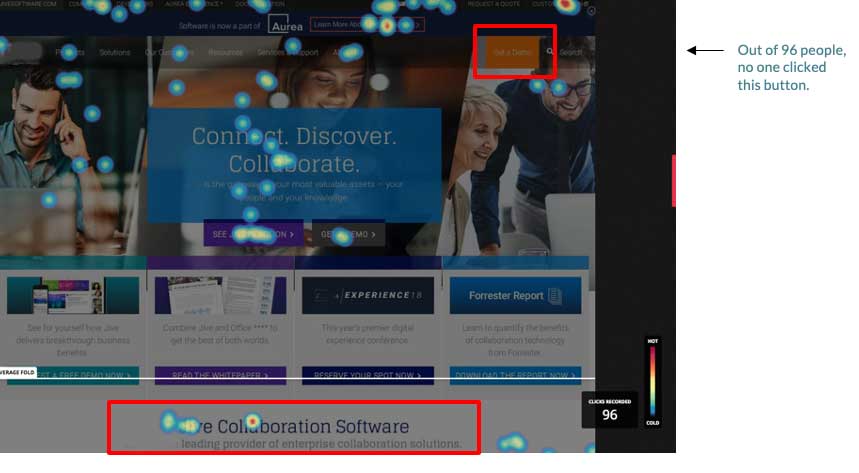This screenshot has width=859, height=473.
Task: Close the Aurea announcement banner
Action: pyautogui.click(x=591, y=11)
